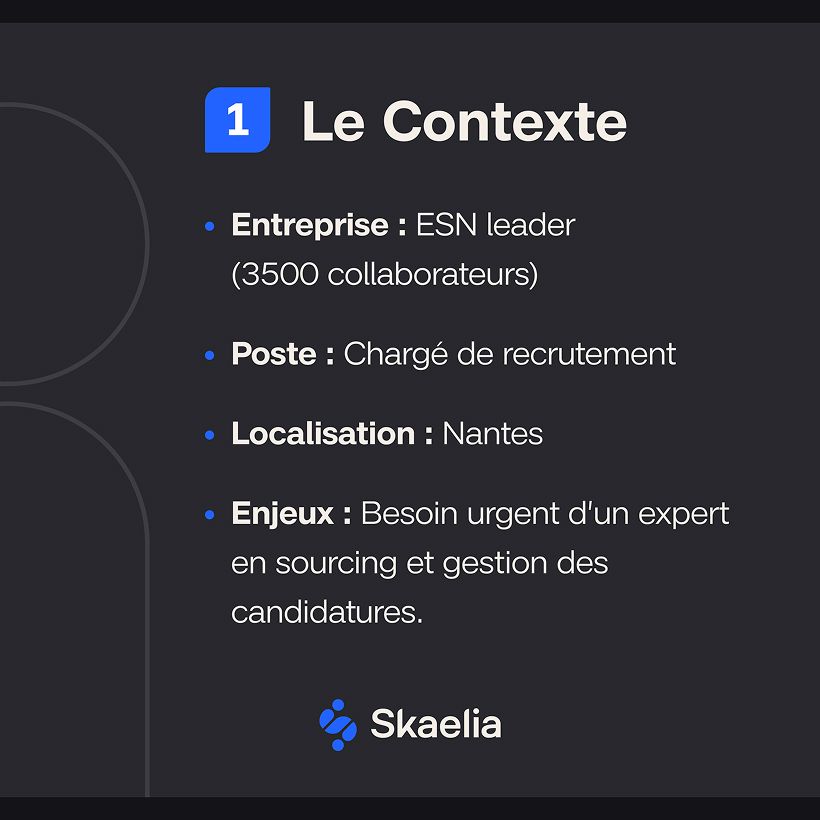Viewport: 820px width, 820px height.
Task: Click the ESN leader text
Action: 495,225
